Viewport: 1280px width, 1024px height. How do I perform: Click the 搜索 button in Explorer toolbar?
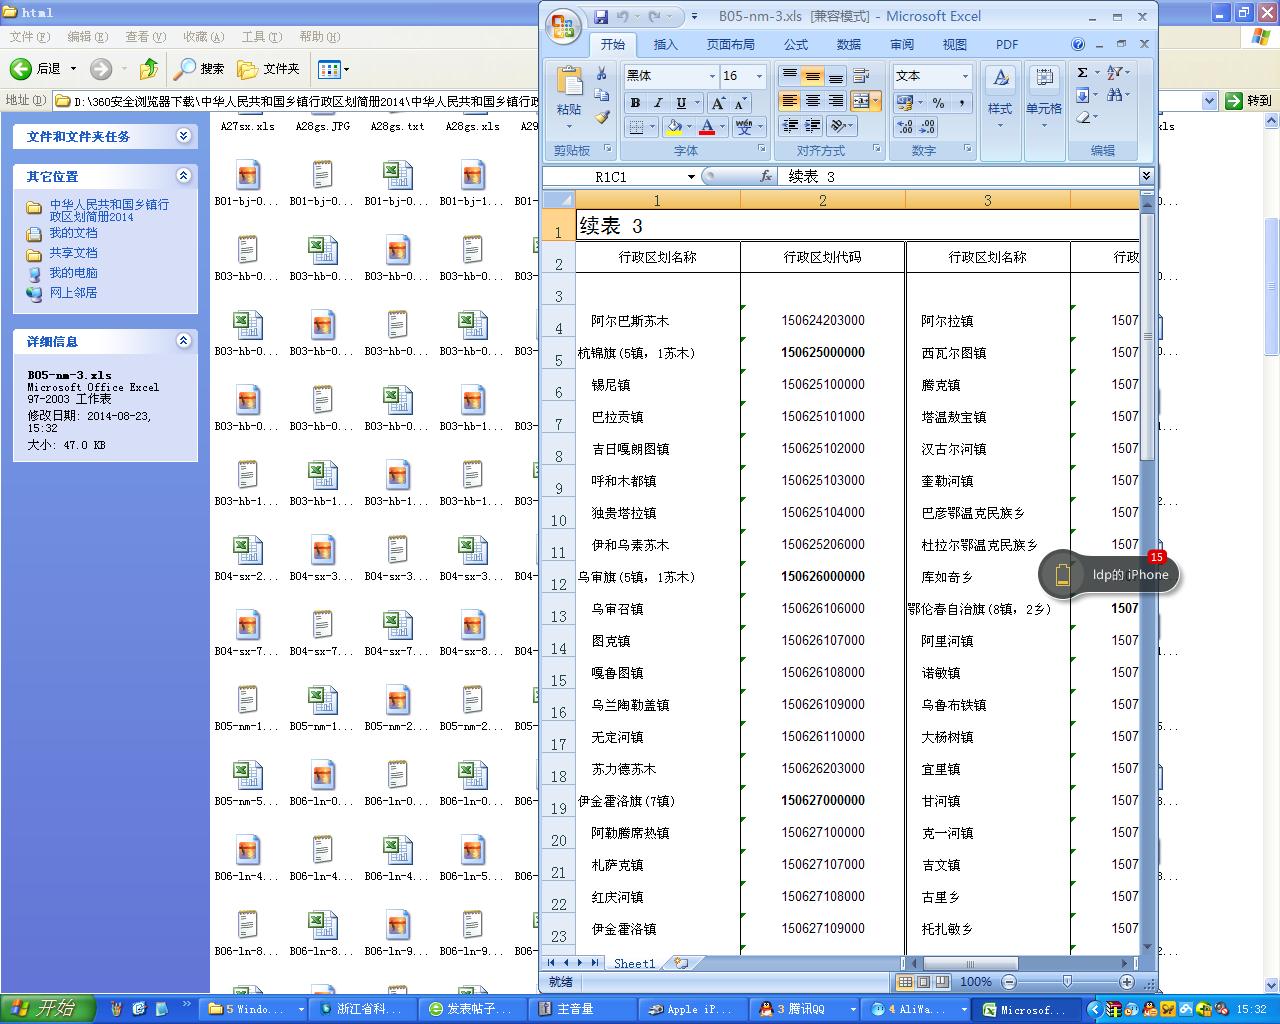200,69
